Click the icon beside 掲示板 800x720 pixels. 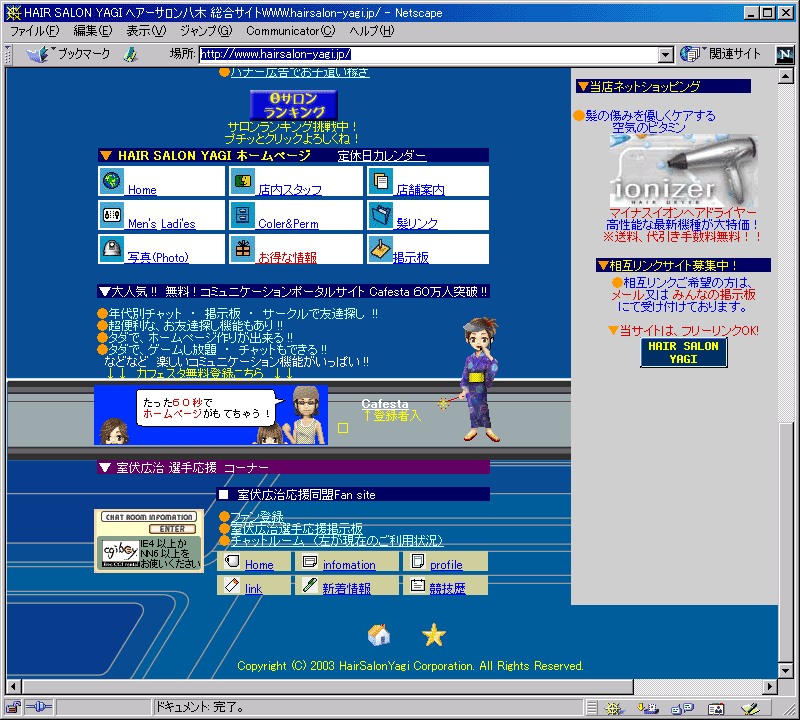click(x=381, y=249)
